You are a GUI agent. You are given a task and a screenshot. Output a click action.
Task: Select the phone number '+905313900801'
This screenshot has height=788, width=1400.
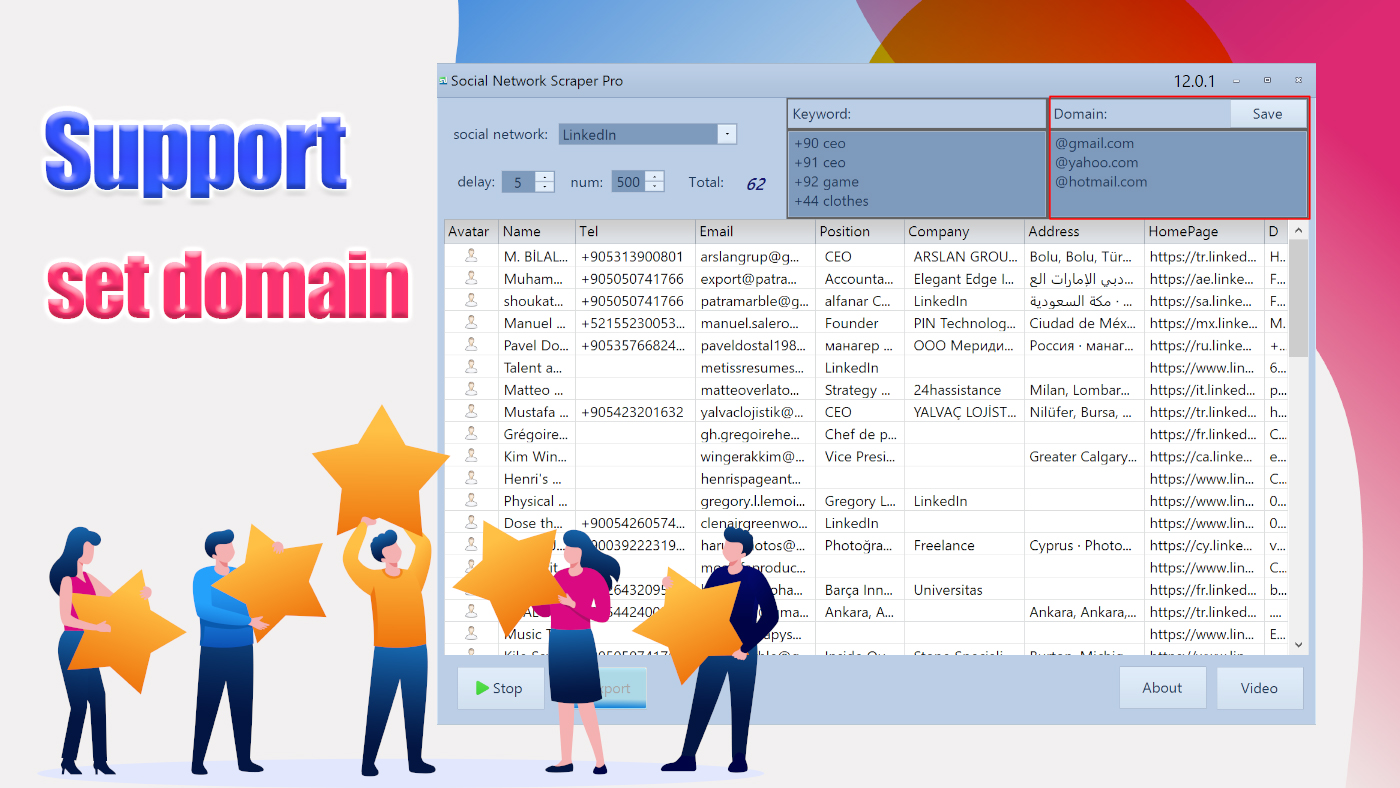pyautogui.click(x=632, y=256)
